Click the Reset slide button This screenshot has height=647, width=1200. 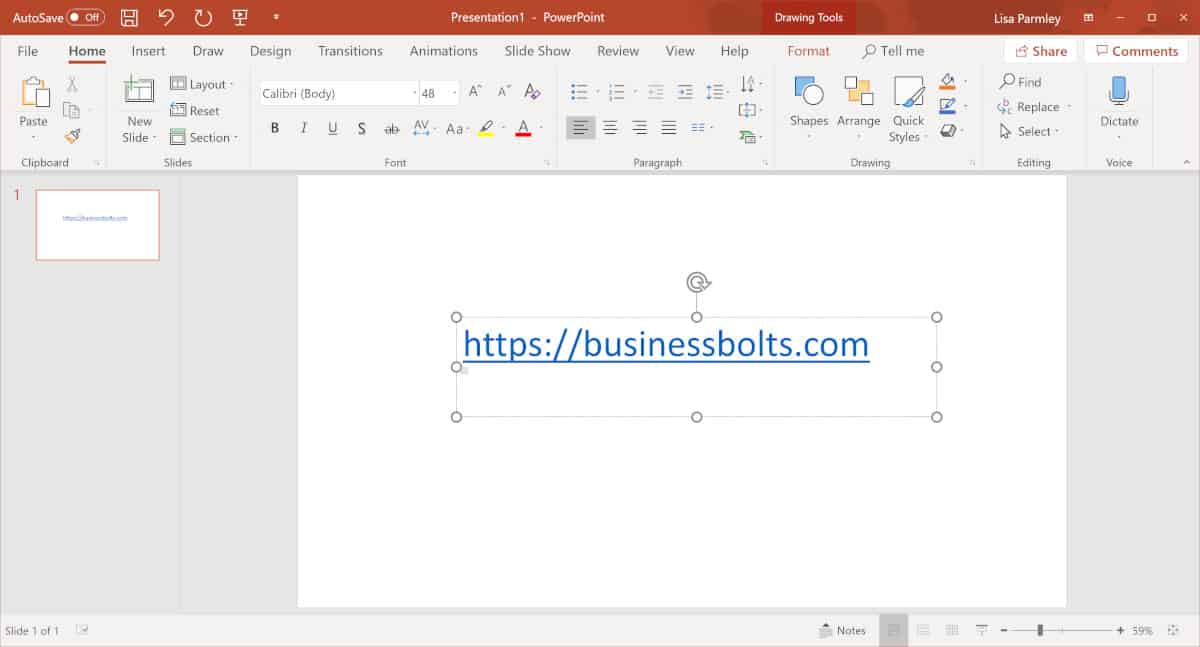pyautogui.click(x=195, y=111)
